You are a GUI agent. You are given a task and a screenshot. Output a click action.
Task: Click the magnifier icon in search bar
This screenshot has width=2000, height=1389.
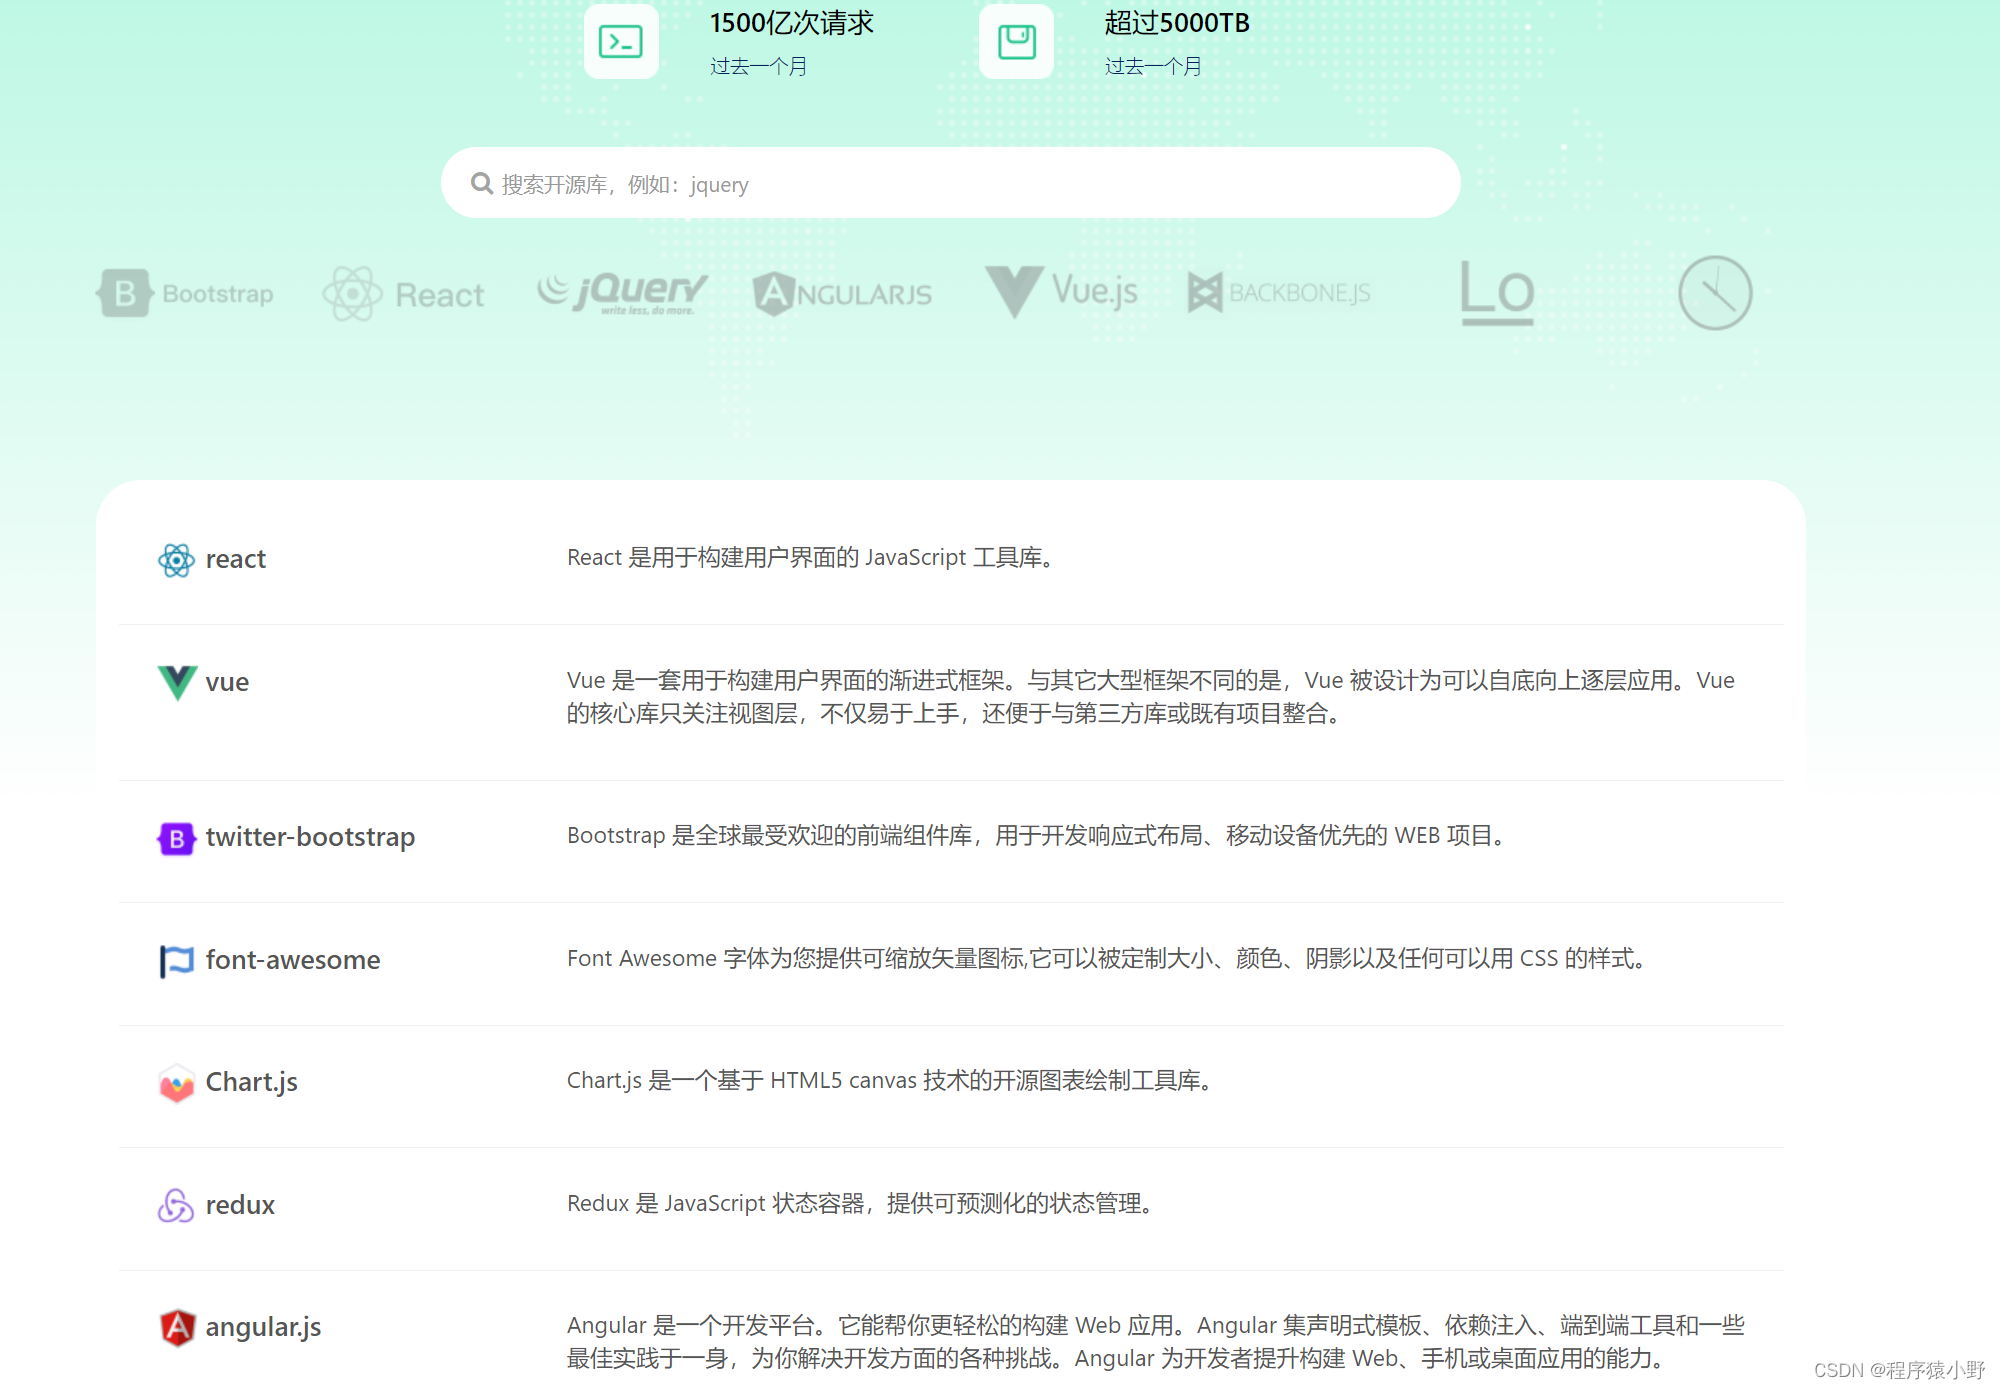[482, 184]
